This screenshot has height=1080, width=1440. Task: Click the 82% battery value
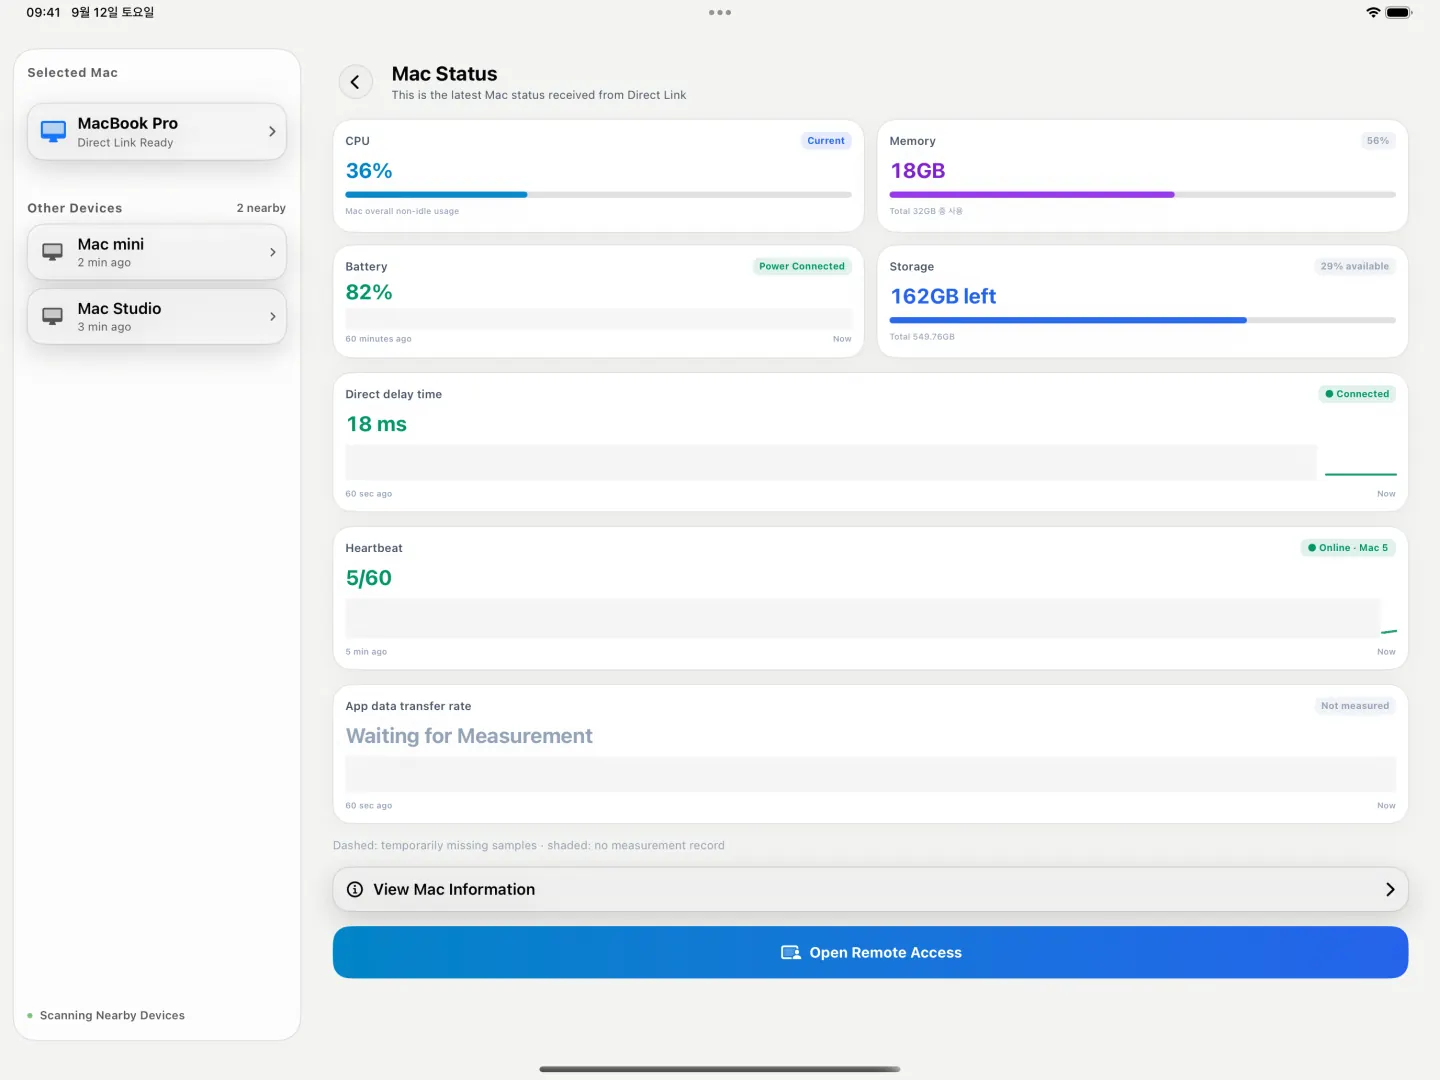(x=369, y=292)
